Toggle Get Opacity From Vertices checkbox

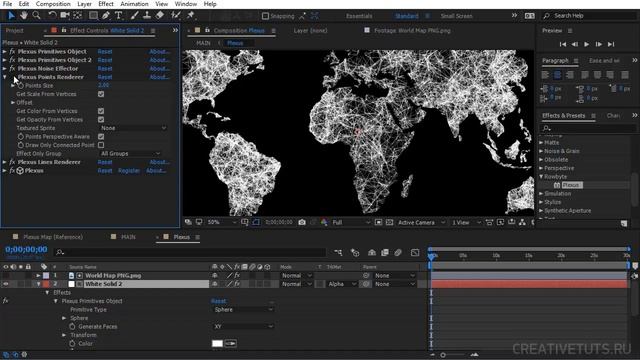[101, 120]
